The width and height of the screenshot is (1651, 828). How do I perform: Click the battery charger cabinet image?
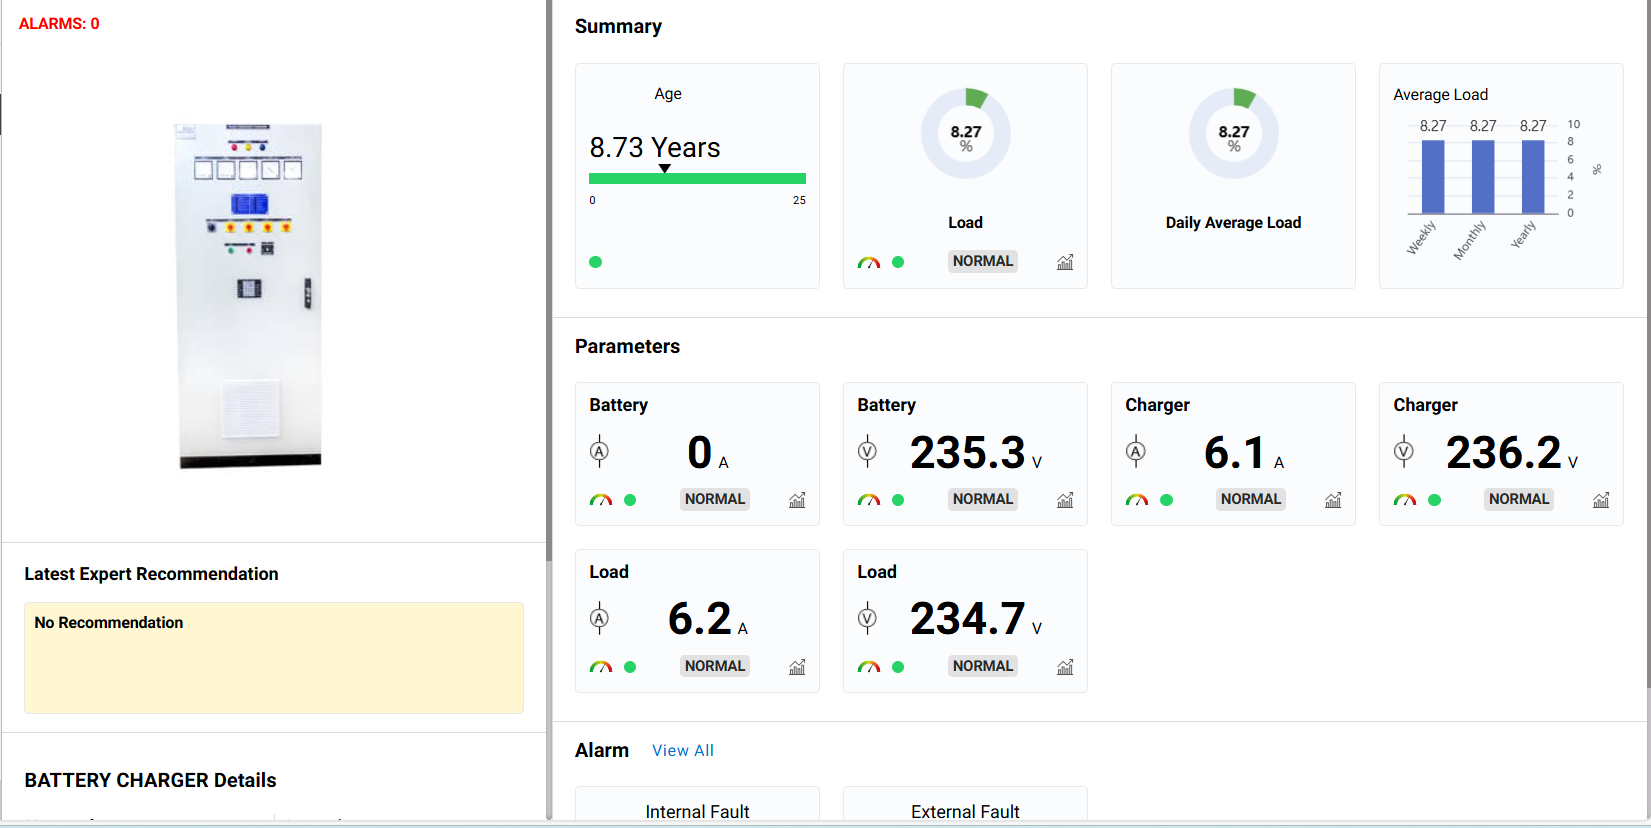tap(249, 296)
